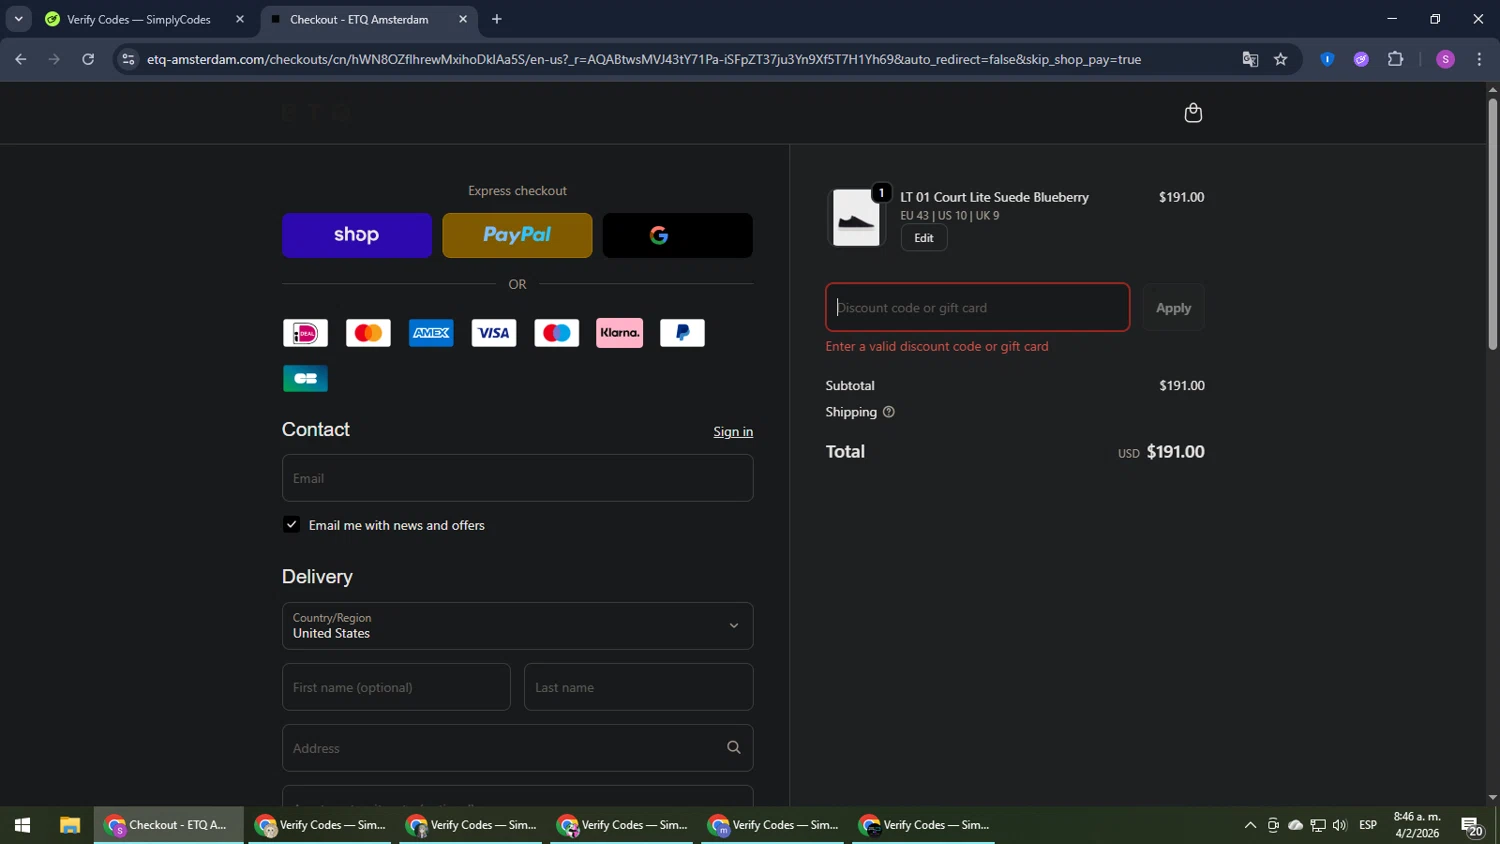Open the taskbar clock and date
The height and width of the screenshot is (844, 1500).
click(x=1417, y=825)
